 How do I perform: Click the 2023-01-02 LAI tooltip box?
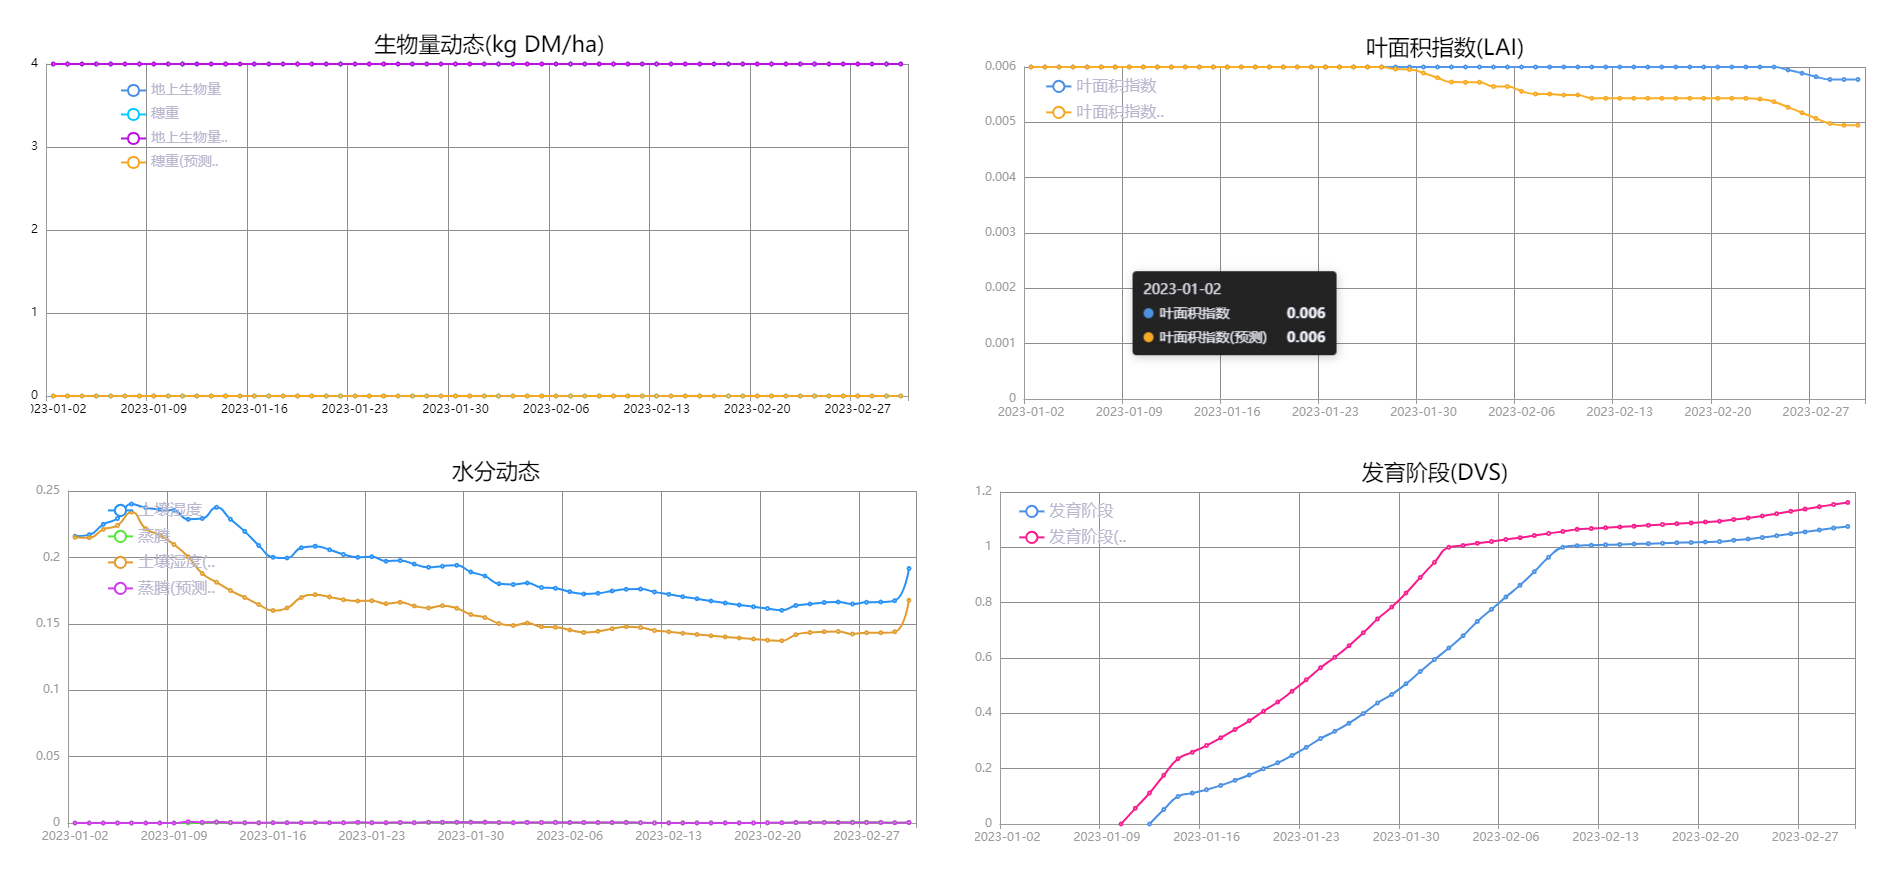click(x=1233, y=313)
